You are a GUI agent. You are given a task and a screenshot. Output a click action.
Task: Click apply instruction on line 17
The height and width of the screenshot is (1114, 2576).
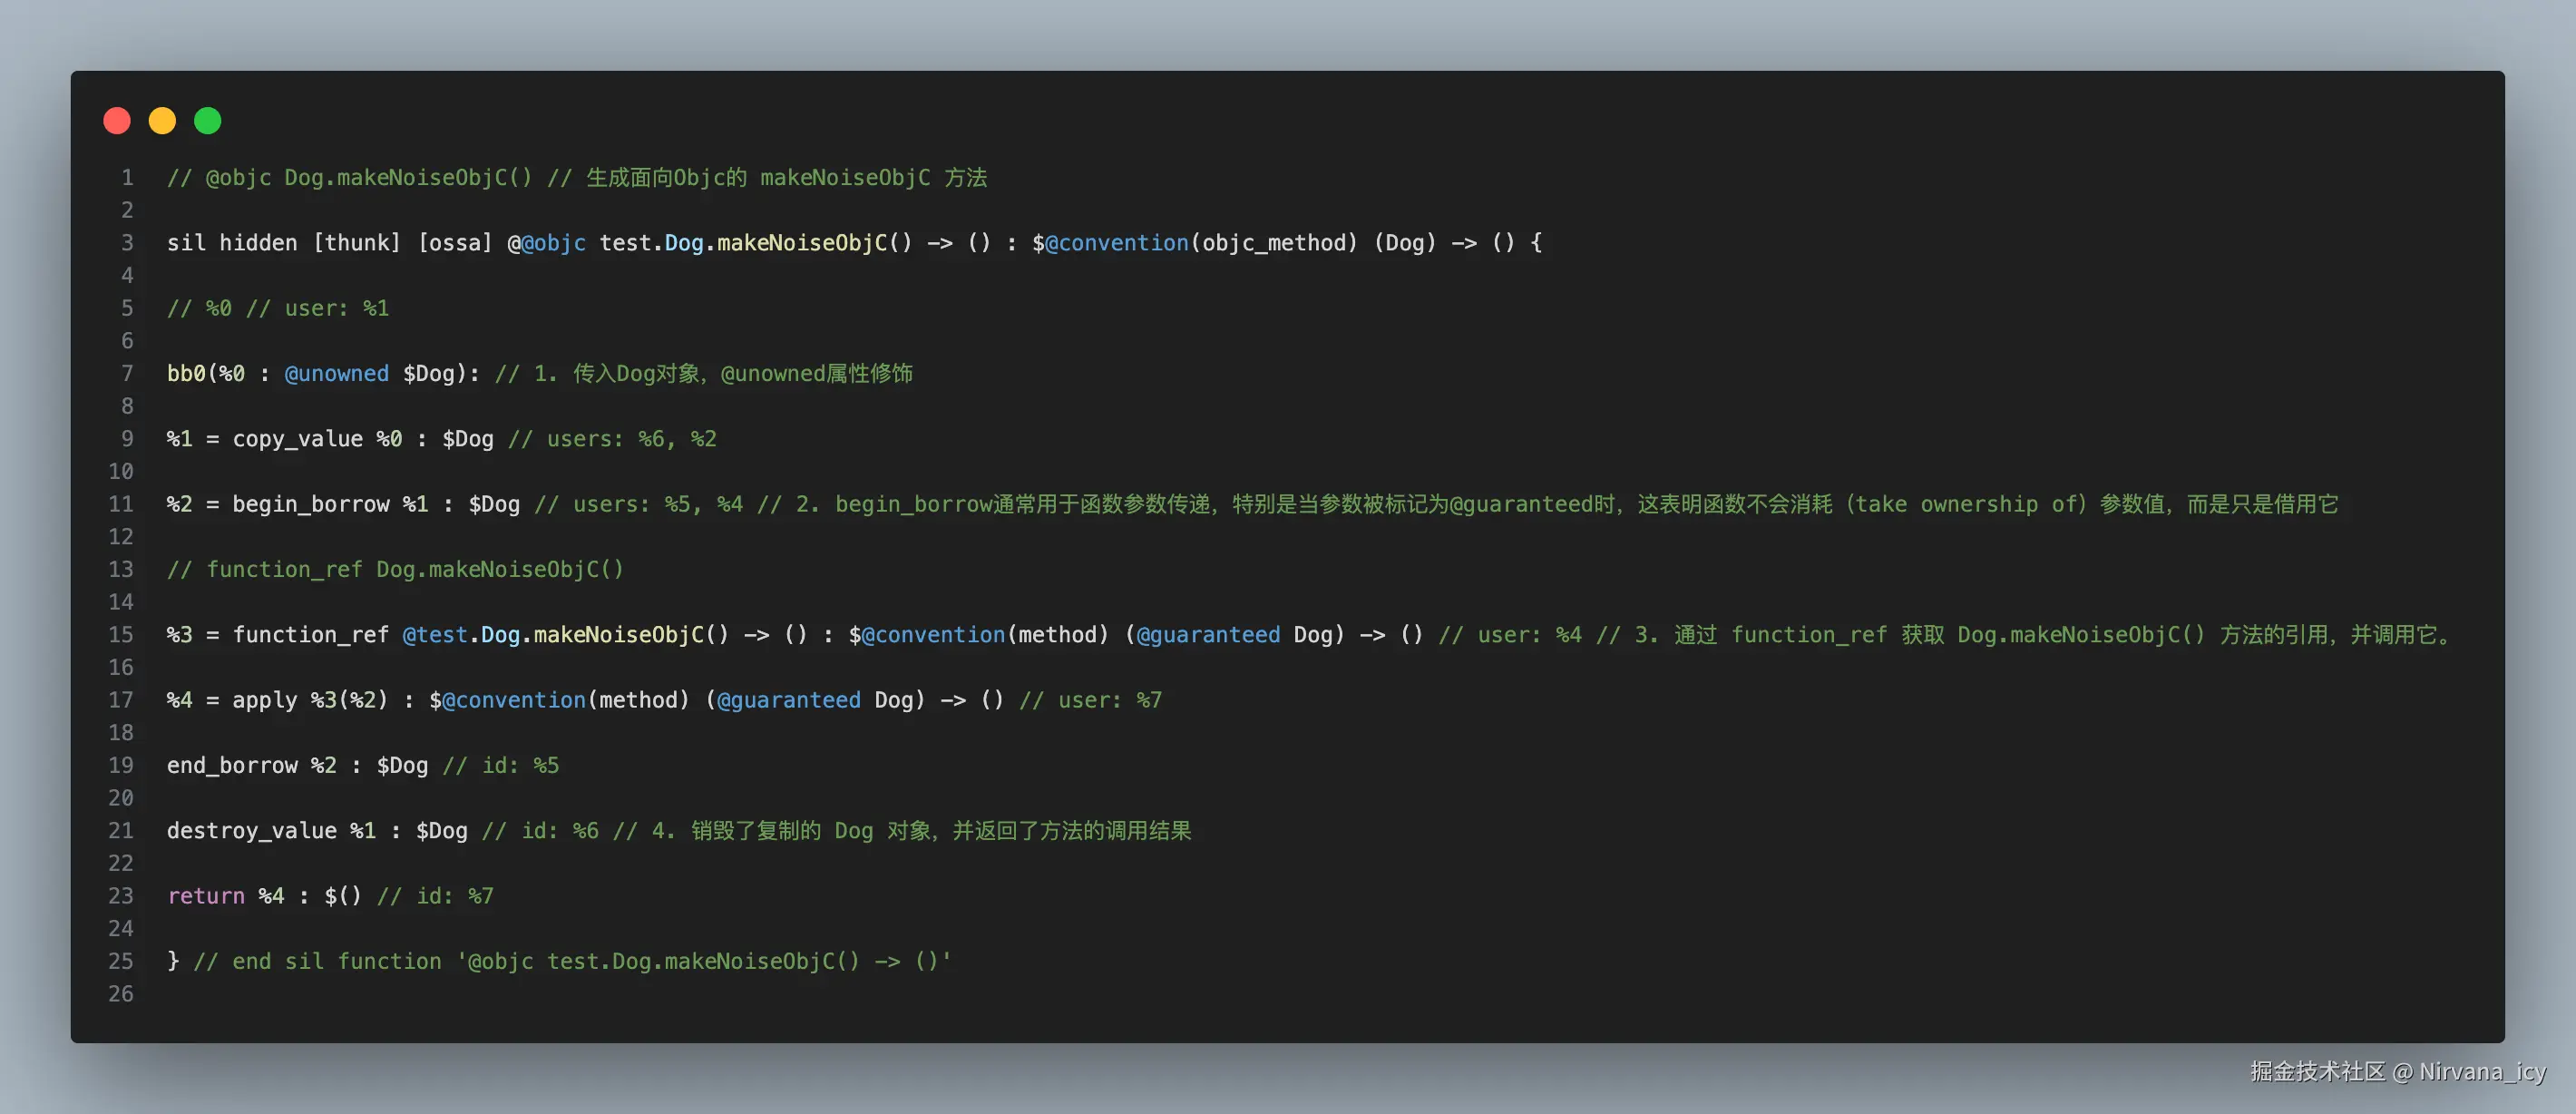[264, 700]
